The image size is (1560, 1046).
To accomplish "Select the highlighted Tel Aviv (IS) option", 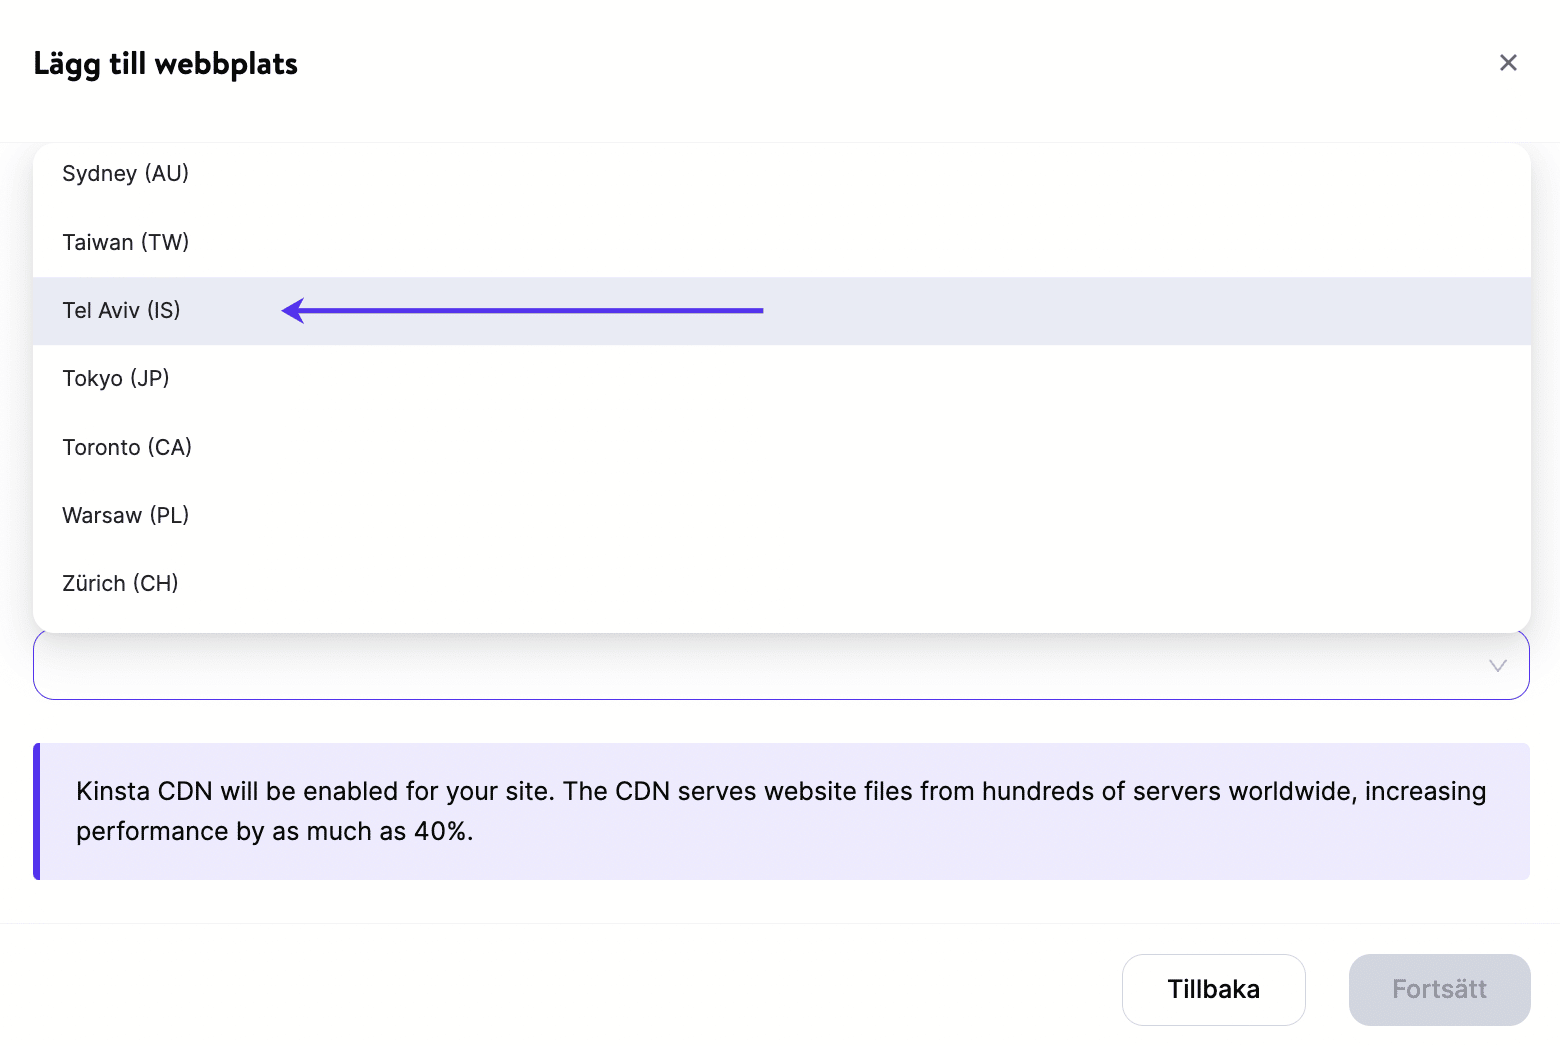I will tap(122, 311).
